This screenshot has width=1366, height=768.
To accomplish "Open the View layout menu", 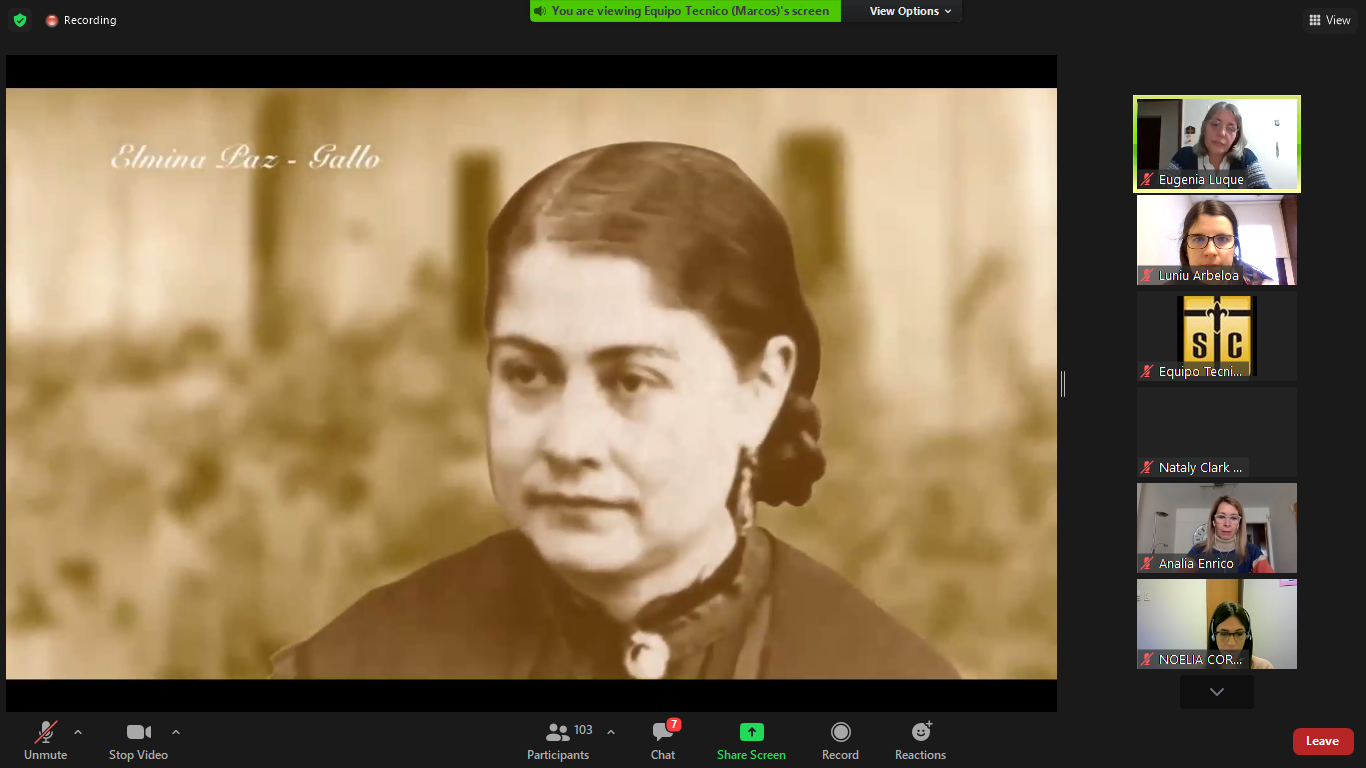I will (x=1330, y=20).
